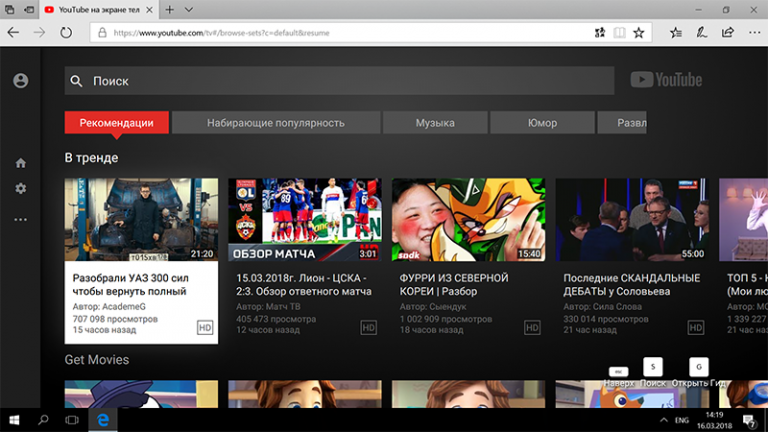The height and width of the screenshot is (432, 768).
Task: Click the Поиск search field
Action: point(340,81)
